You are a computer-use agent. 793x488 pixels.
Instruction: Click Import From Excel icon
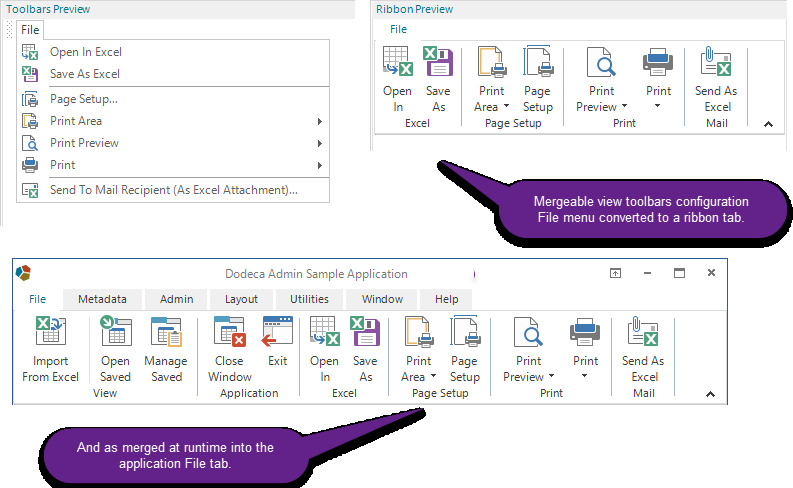pyautogui.click(x=51, y=331)
